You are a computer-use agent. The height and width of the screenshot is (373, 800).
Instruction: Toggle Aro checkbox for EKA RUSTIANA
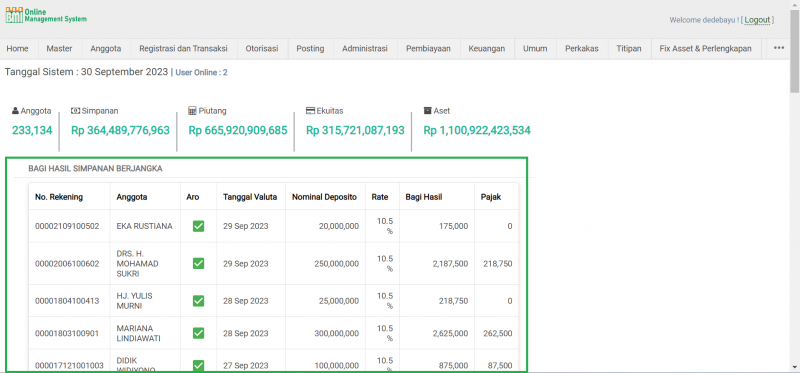198,226
